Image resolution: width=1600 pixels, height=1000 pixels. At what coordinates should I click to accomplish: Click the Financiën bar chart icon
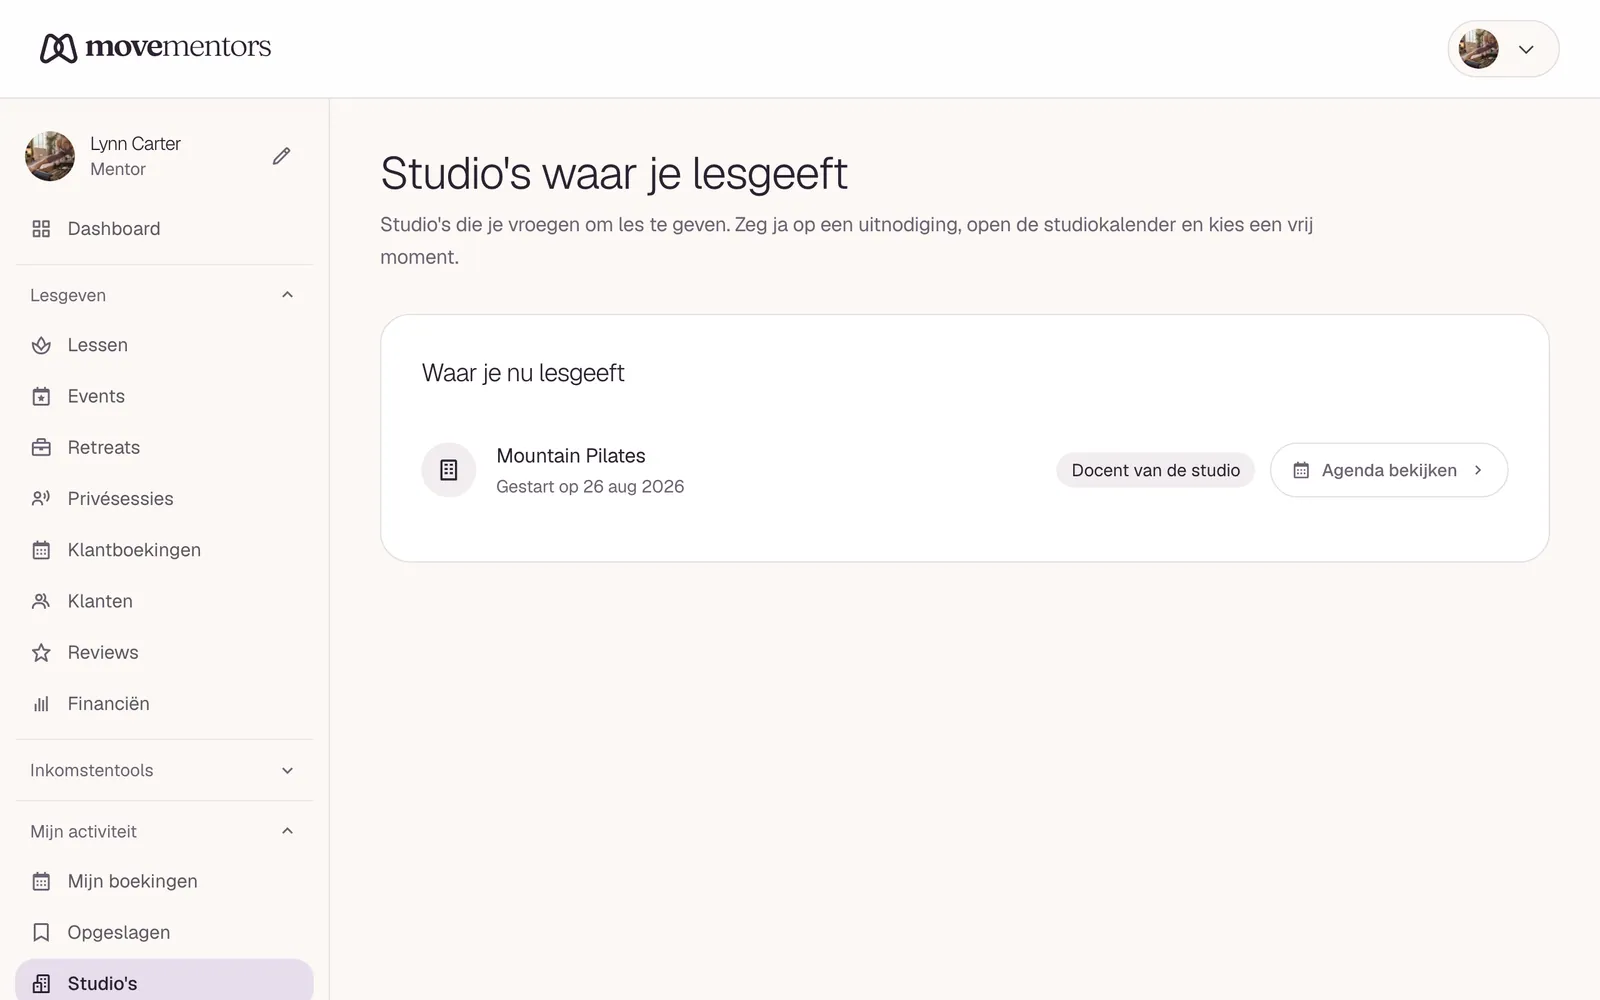(41, 704)
